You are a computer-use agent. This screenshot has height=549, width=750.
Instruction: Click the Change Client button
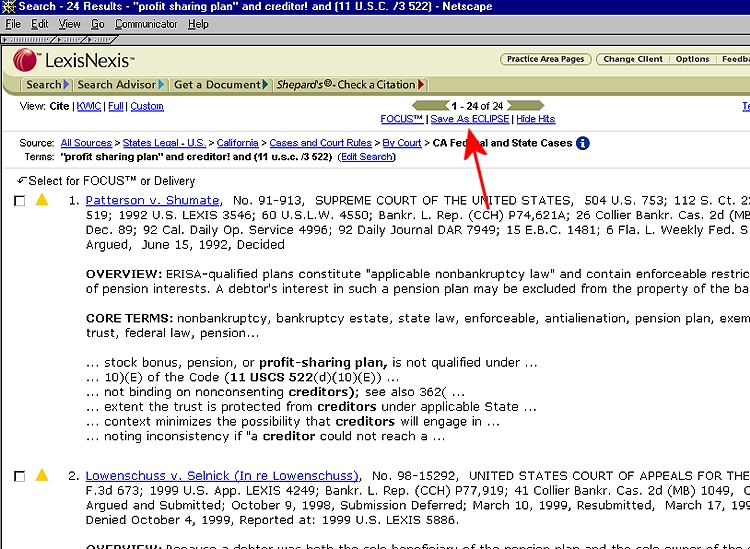pos(630,59)
